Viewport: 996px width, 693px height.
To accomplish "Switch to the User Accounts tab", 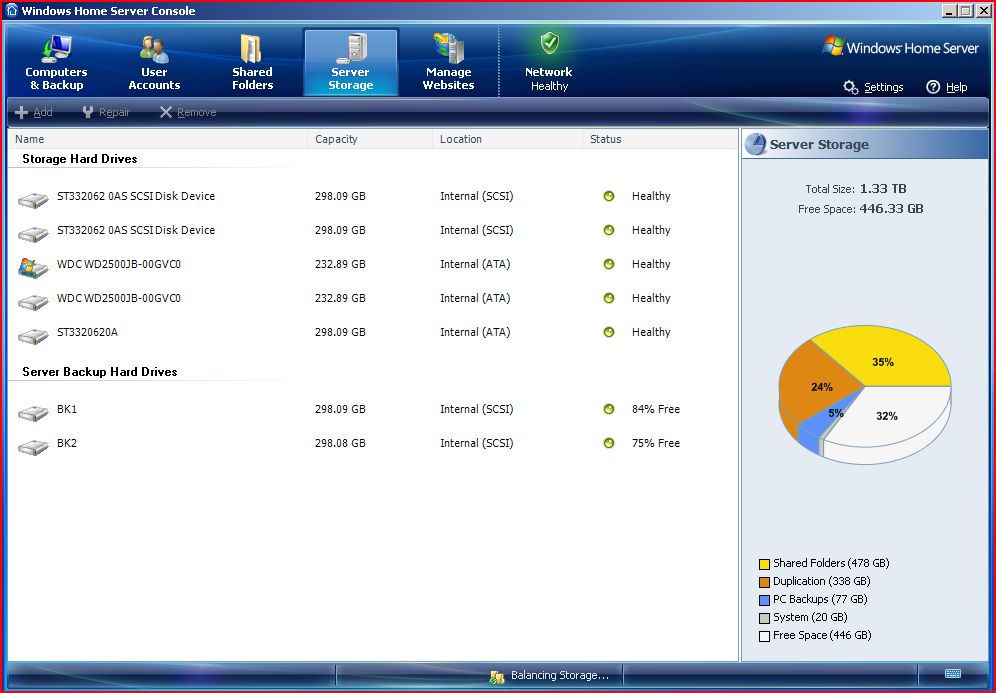I will coord(154,62).
